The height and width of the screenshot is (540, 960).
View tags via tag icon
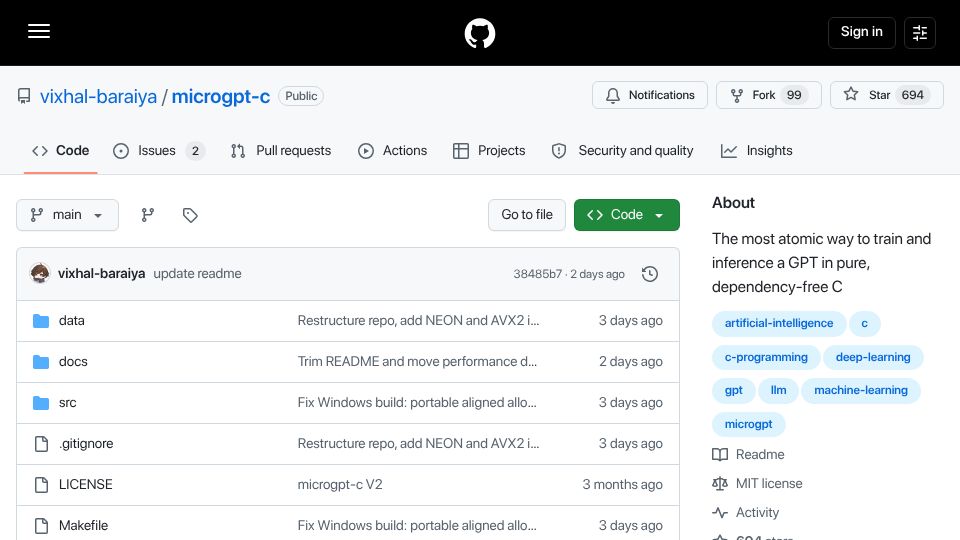tap(190, 215)
